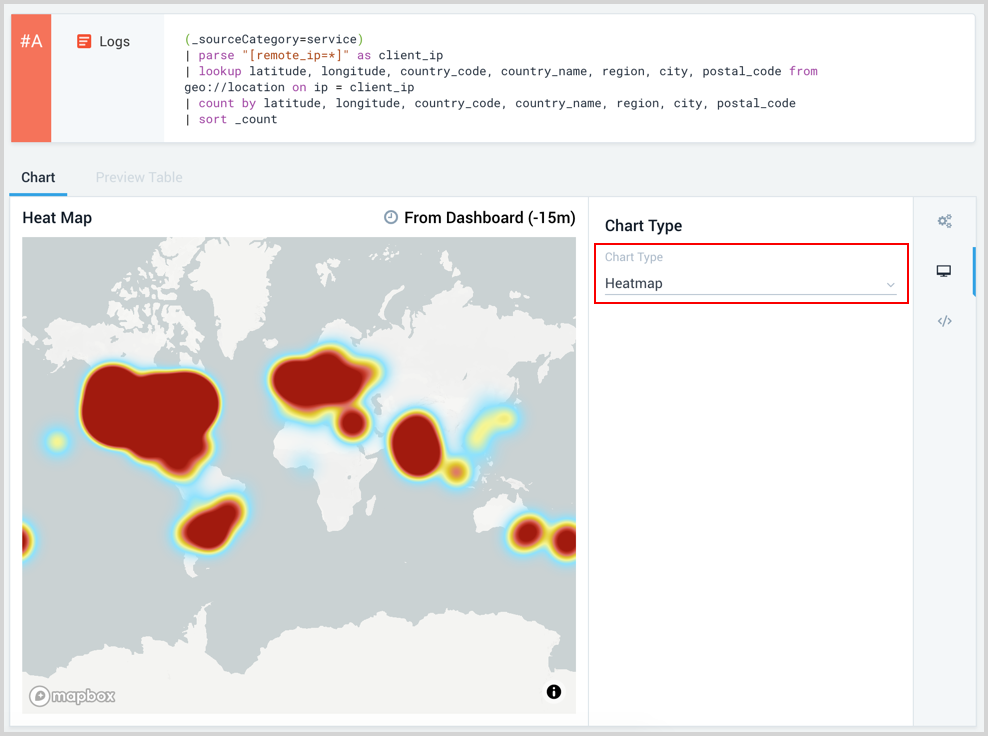The image size is (988, 736).
Task: Click the clock icon beside From Dashboard
Action: [391, 217]
